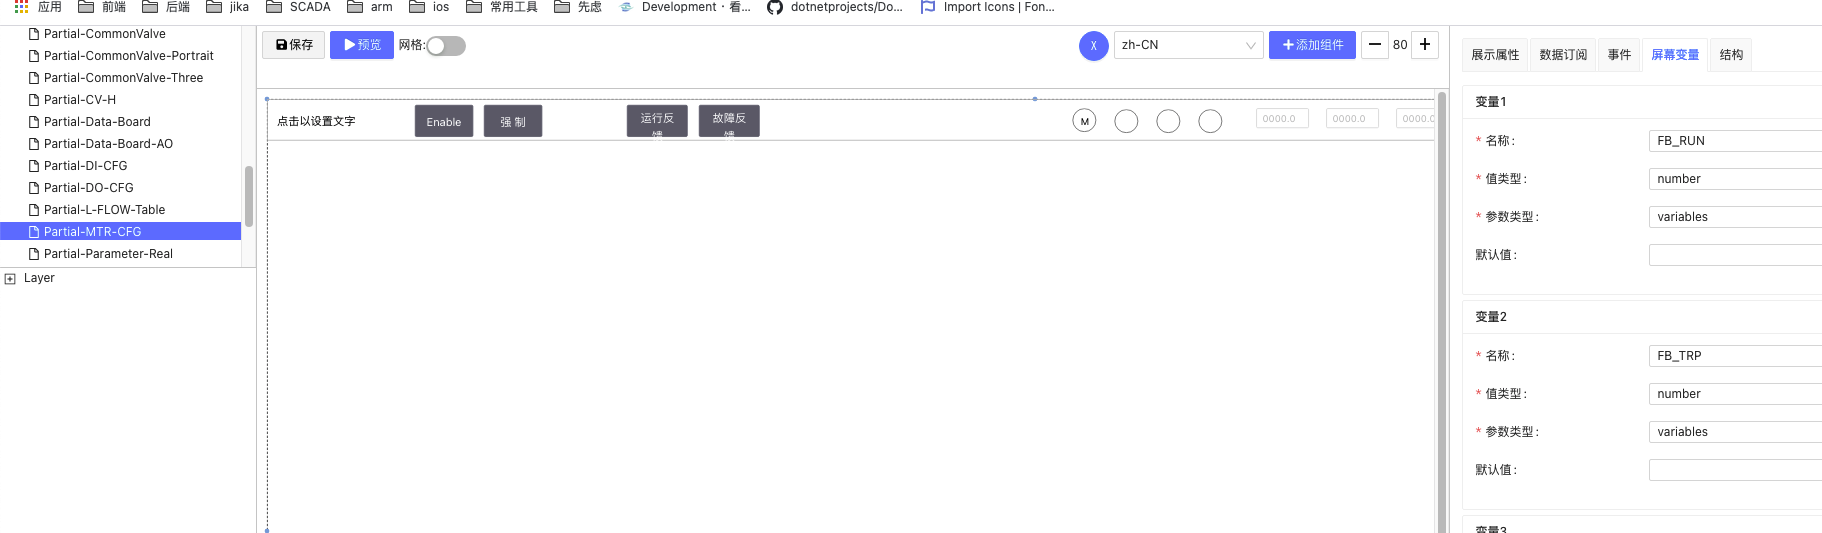
Task: Click the preview (预览) play button
Action: (361, 45)
